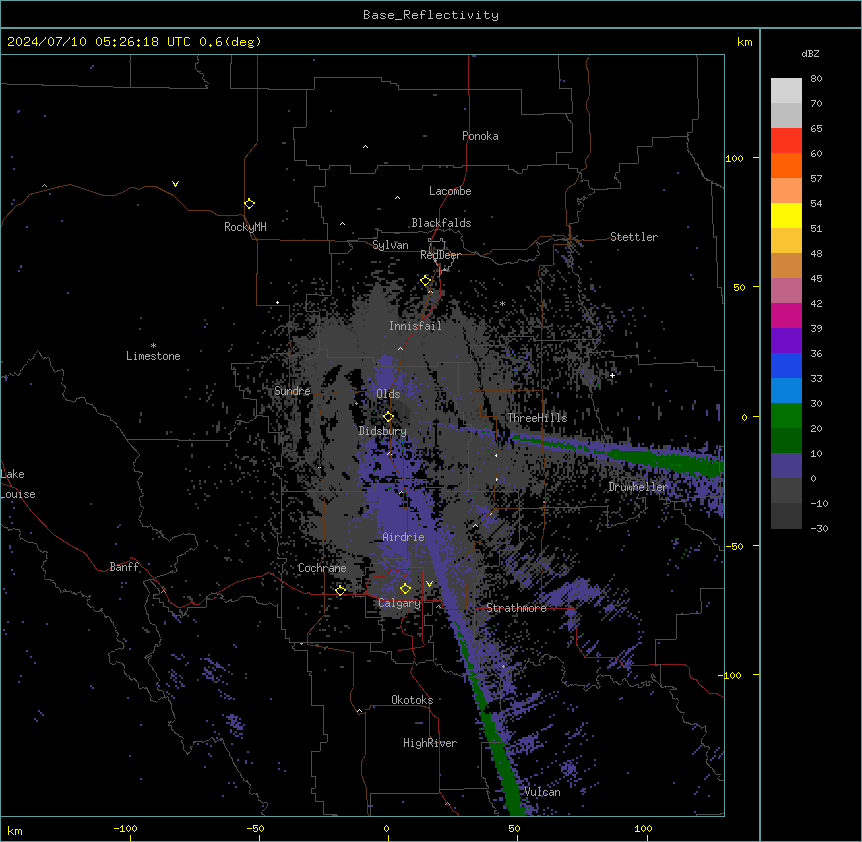Select the yellow diamond marker south of RedDeer
The height and width of the screenshot is (842, 862).
coord(426,281)
